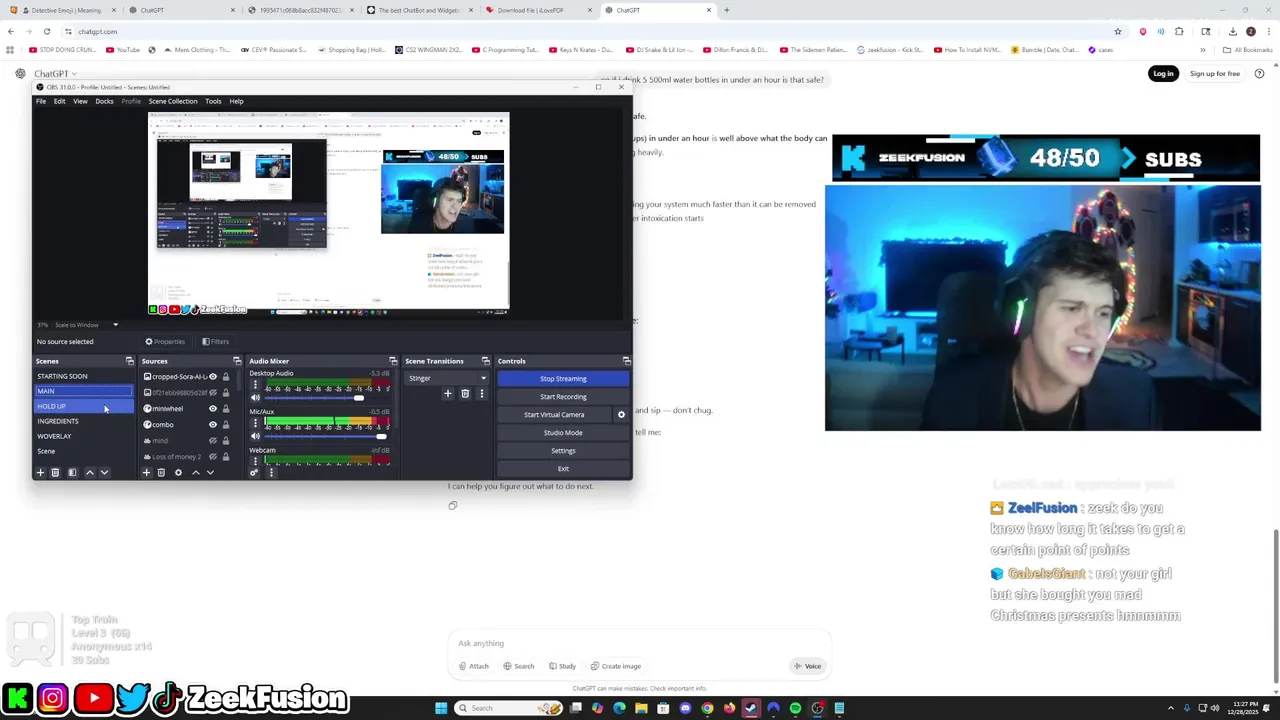Open Audio Mixer footer three-dot menu
This screenshot has width=1280, height=720.
pyautogui.click(x=271, y=473)
